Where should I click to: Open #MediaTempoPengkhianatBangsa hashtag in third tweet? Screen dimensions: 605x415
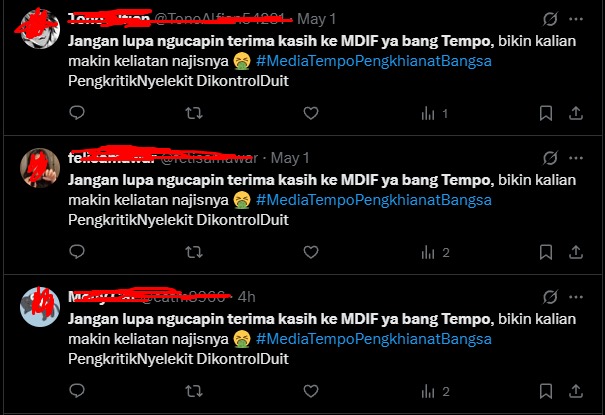click(373, 339)
